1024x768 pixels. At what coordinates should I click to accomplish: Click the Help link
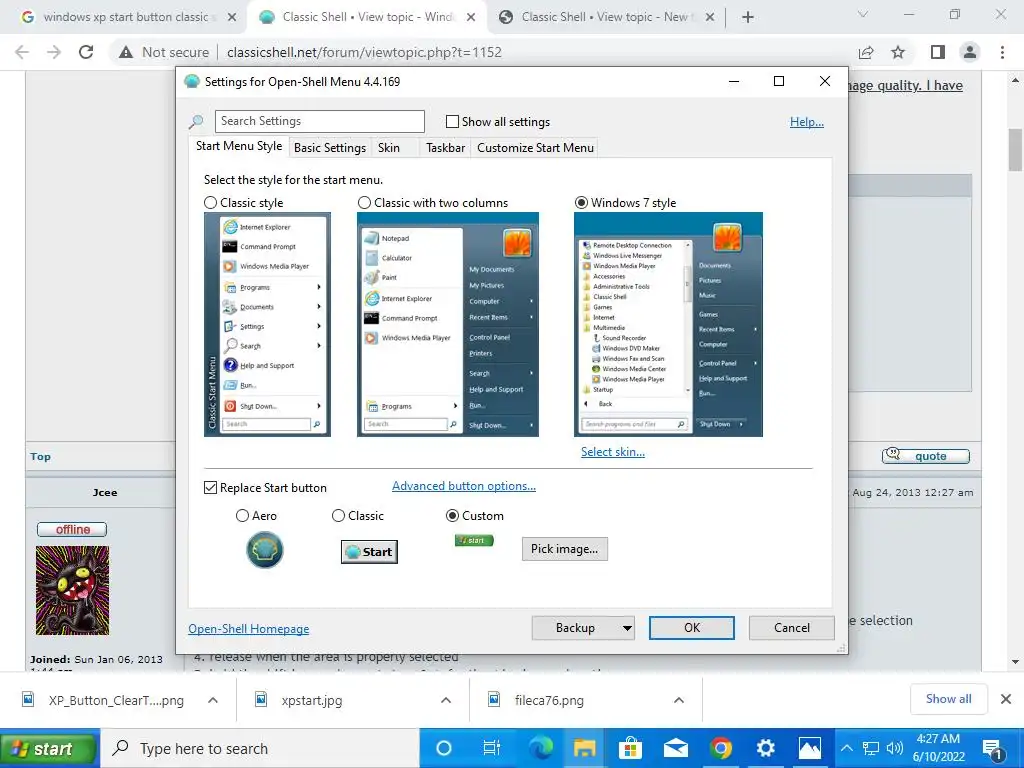[807, 122]
